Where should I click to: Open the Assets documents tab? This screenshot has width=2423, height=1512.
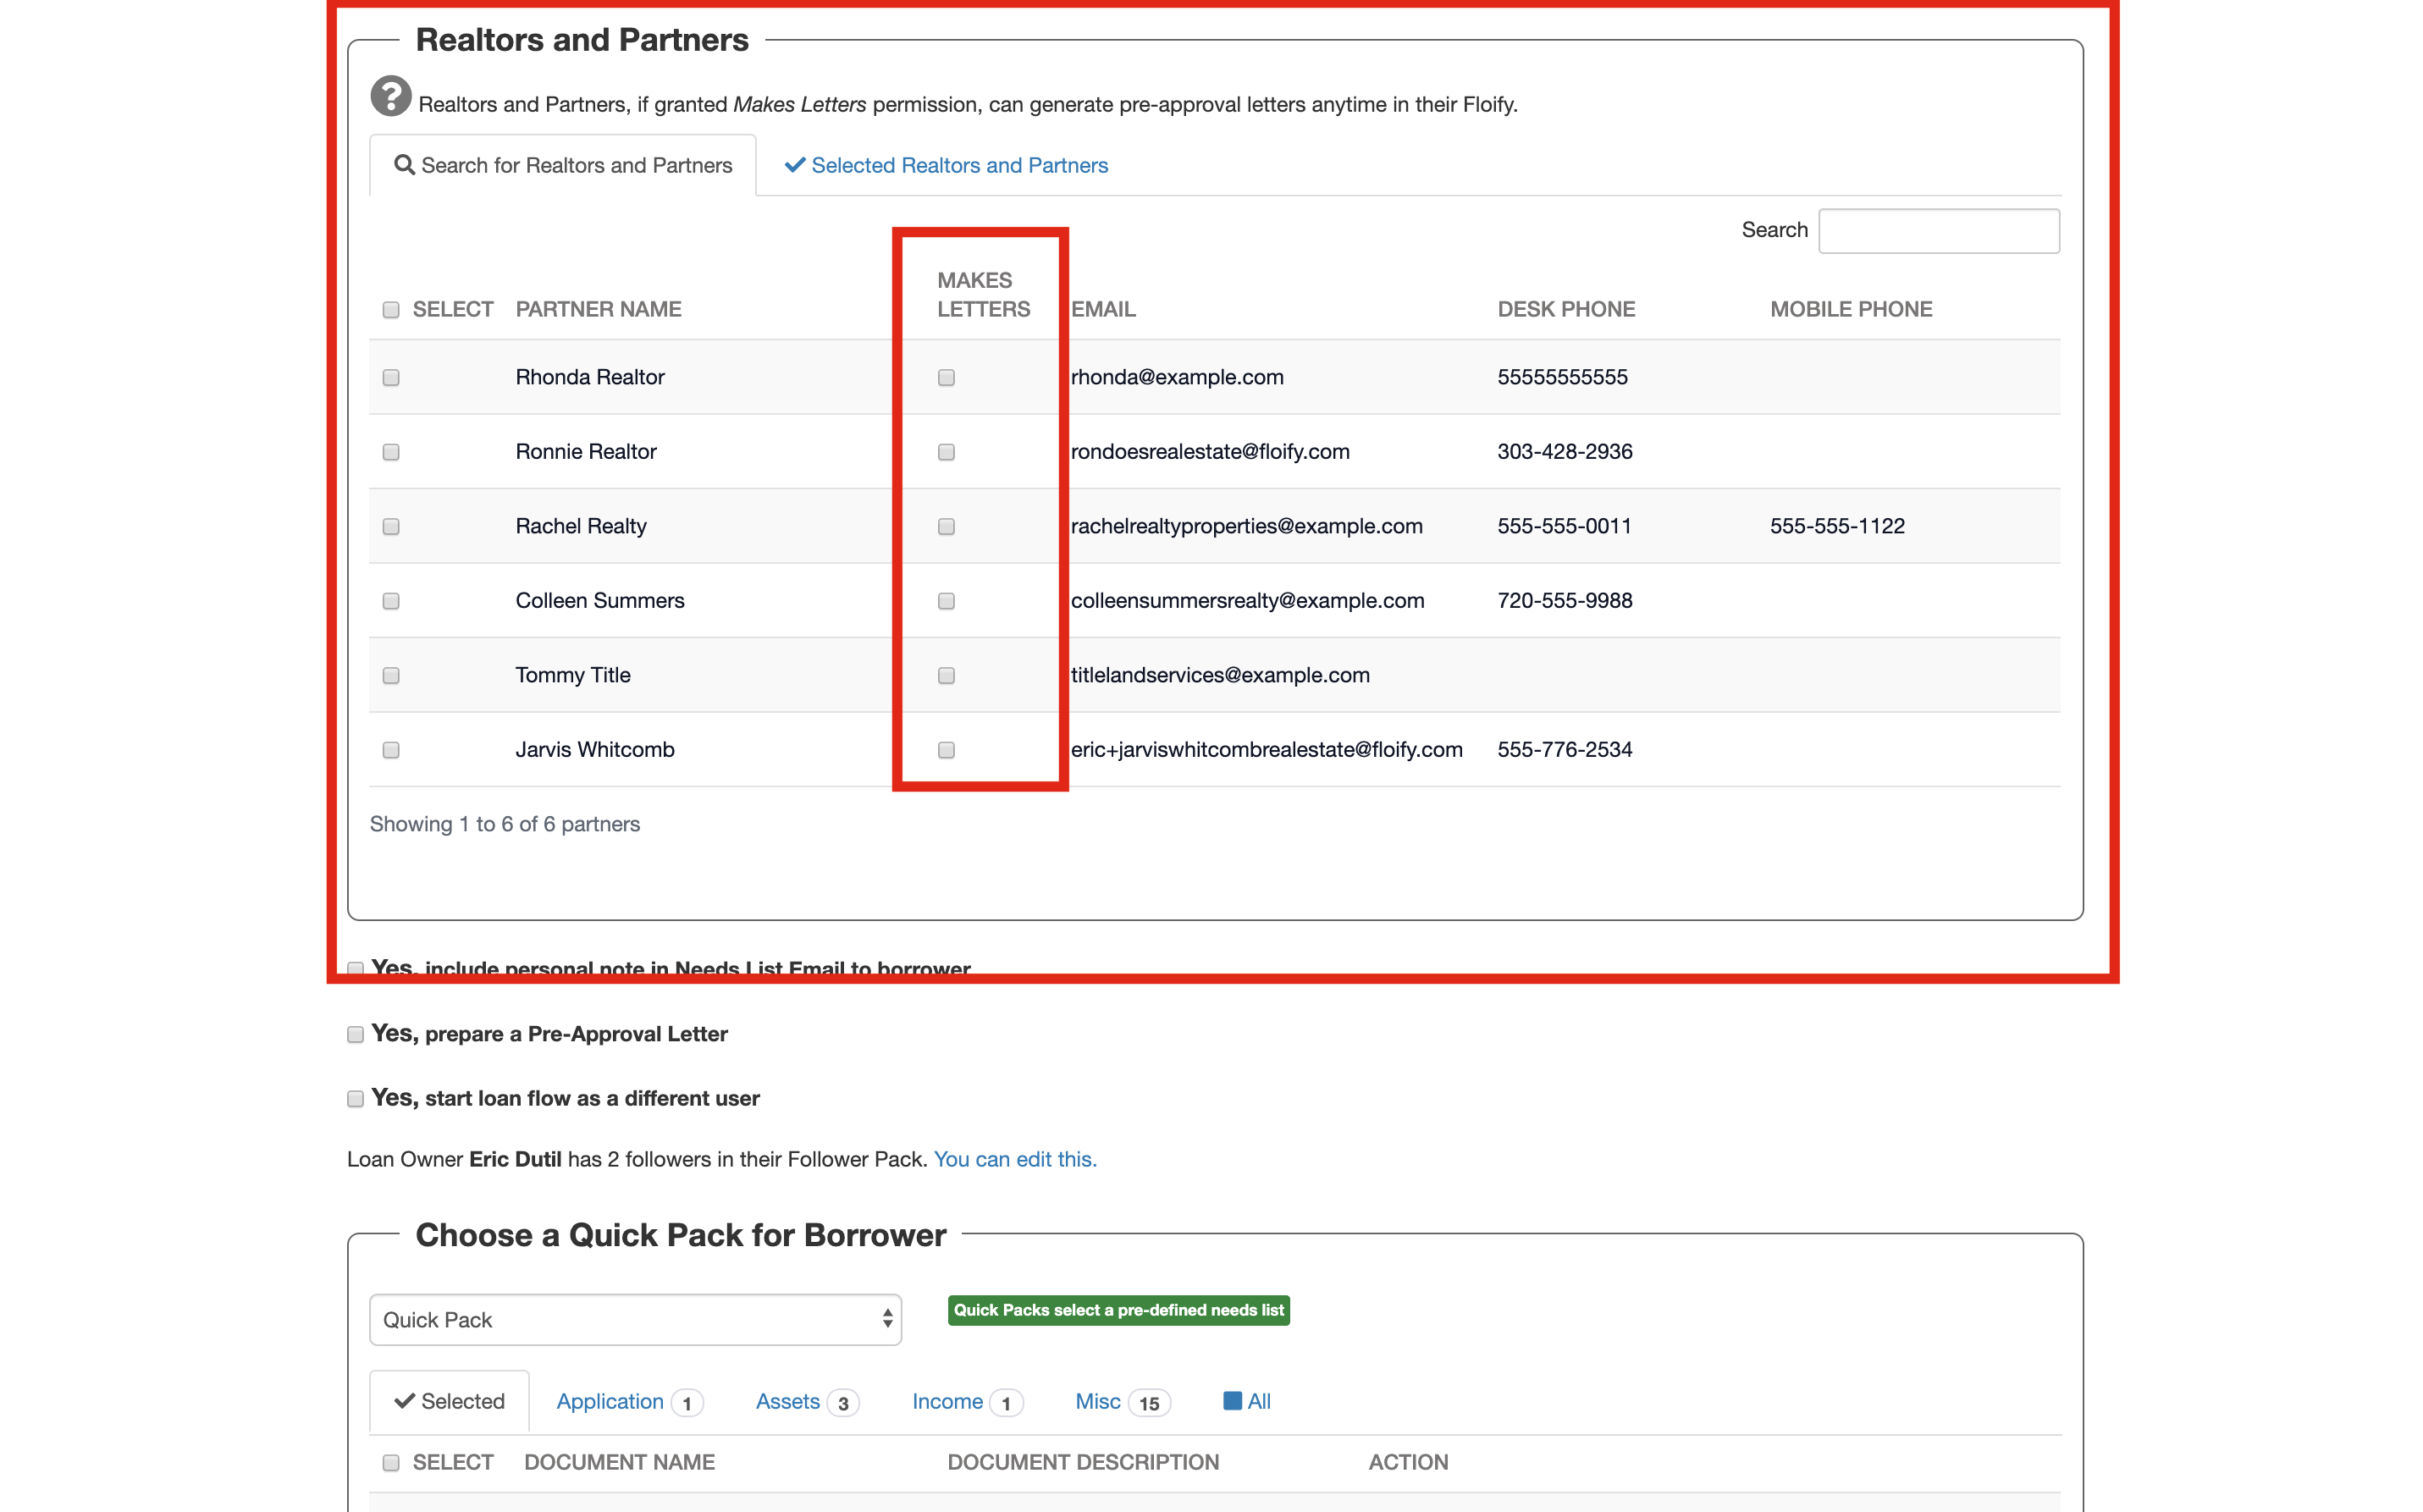point(788,1401)
